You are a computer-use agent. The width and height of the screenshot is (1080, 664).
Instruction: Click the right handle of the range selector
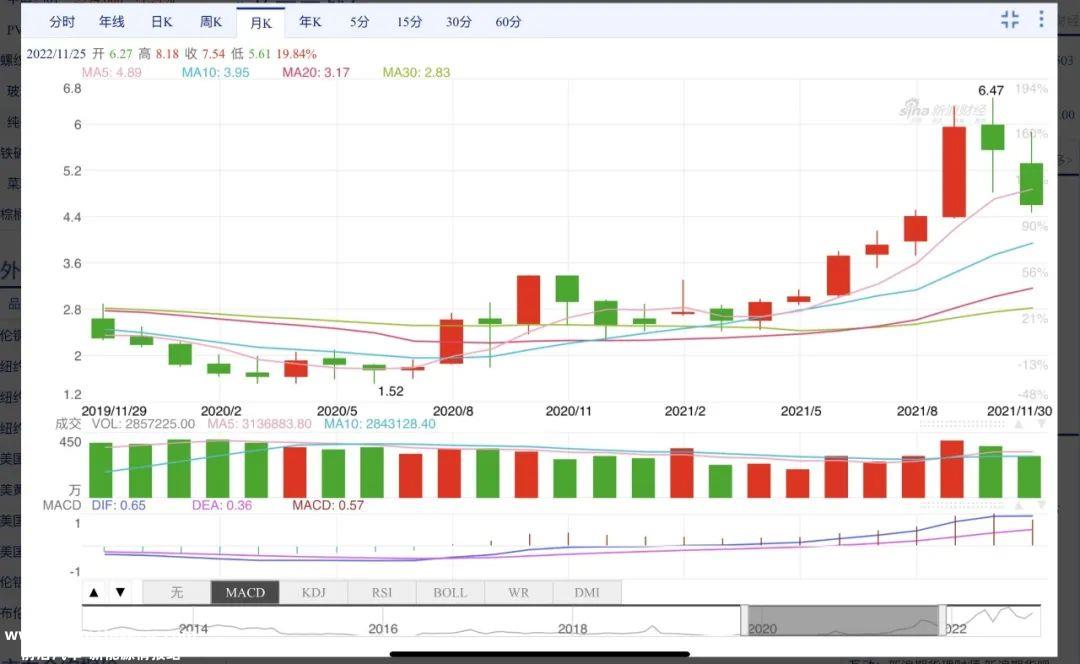click(x=942, y=620)
